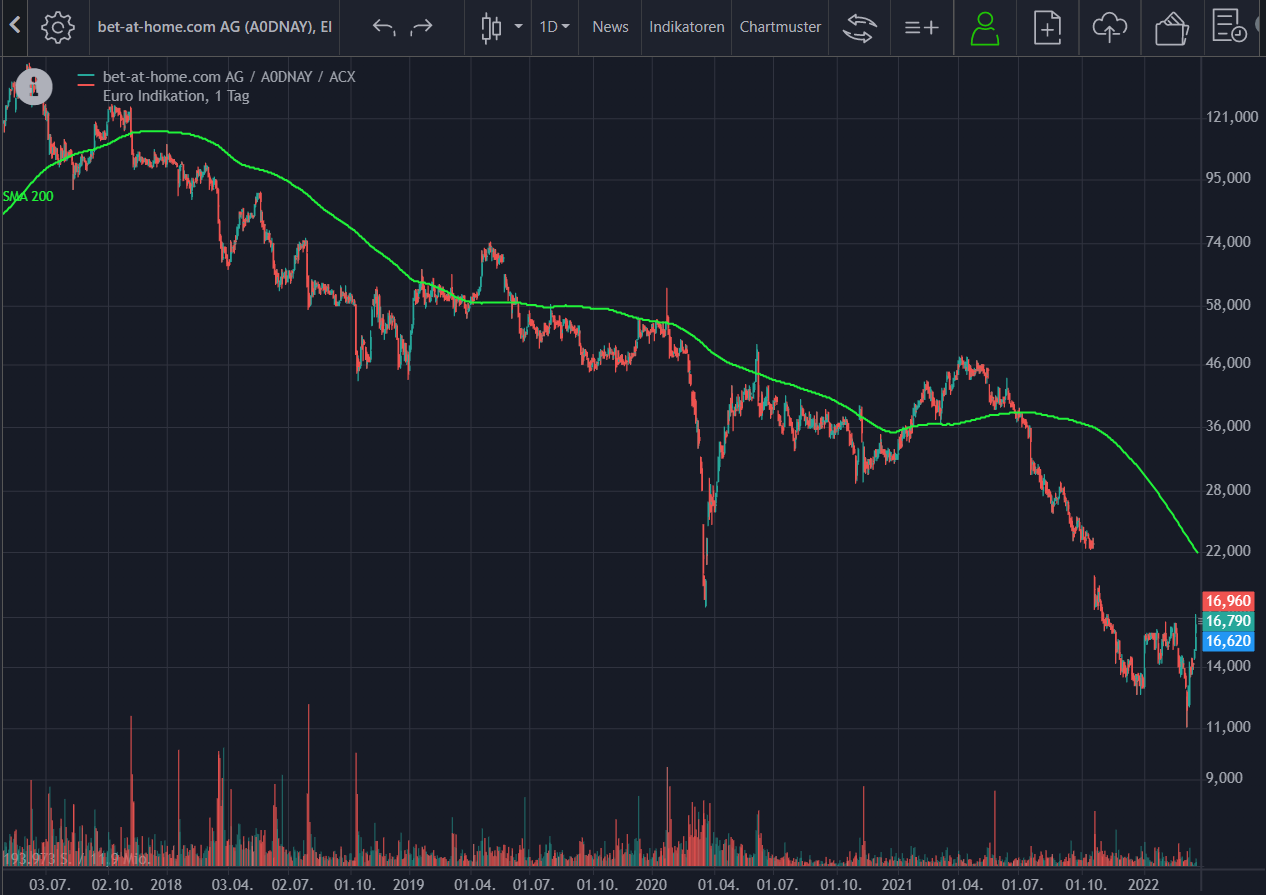Click the cloud upload icon

pos(1110,28)
